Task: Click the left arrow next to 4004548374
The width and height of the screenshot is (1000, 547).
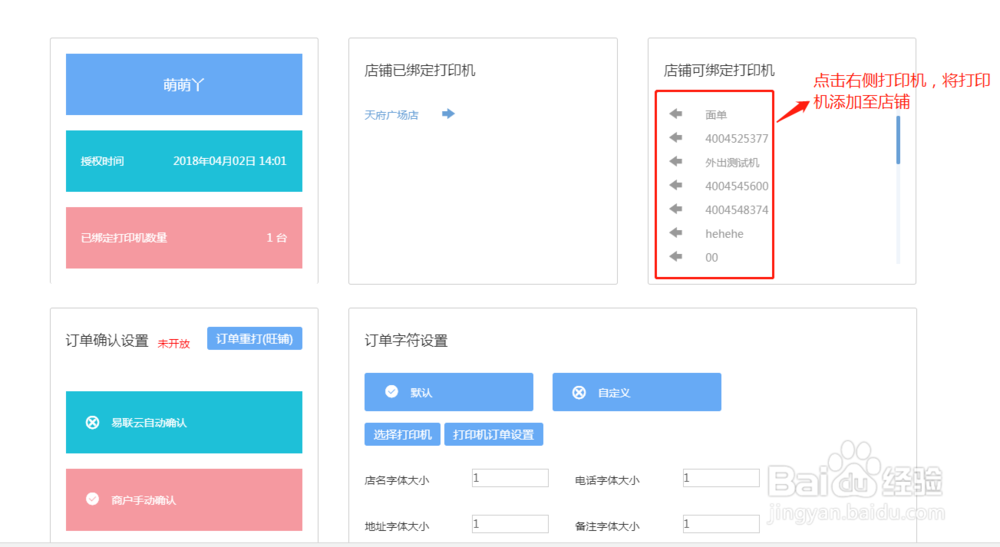Action: (x=676, y=209)
